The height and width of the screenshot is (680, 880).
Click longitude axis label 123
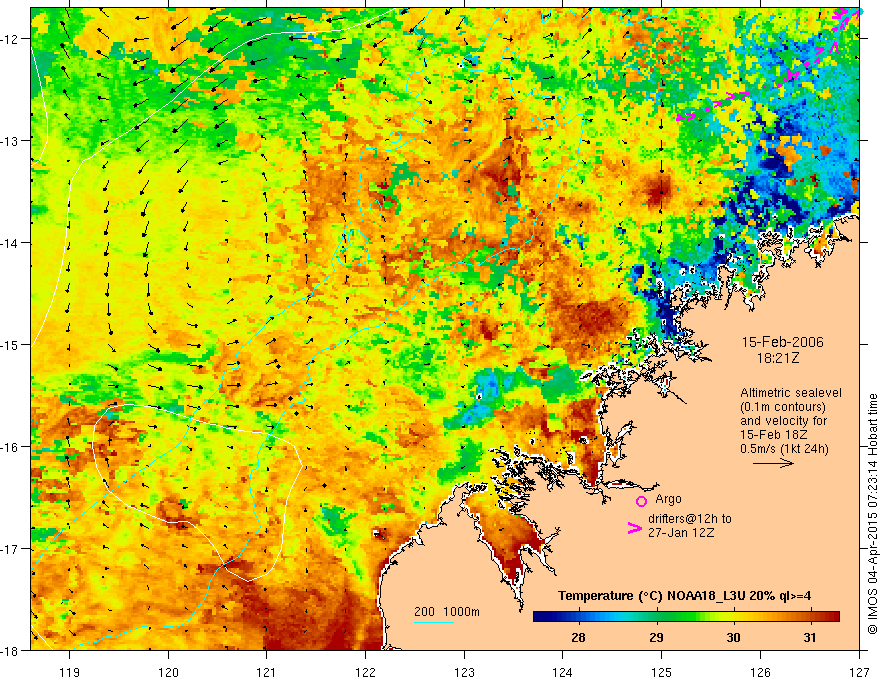tap(464, 672)
